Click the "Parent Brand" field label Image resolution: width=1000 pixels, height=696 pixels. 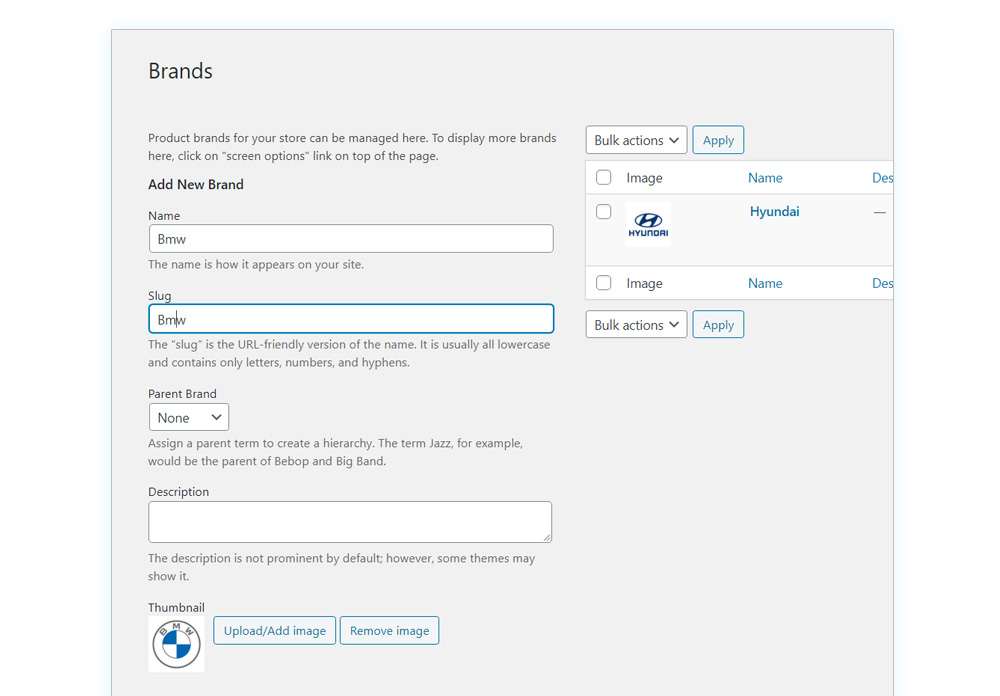click(x=182, y=394)
